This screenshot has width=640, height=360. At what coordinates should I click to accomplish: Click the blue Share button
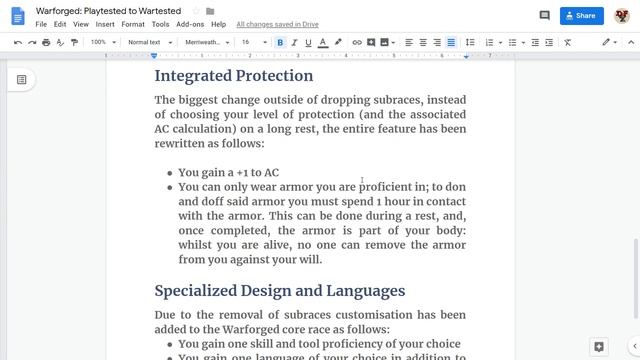582,16
